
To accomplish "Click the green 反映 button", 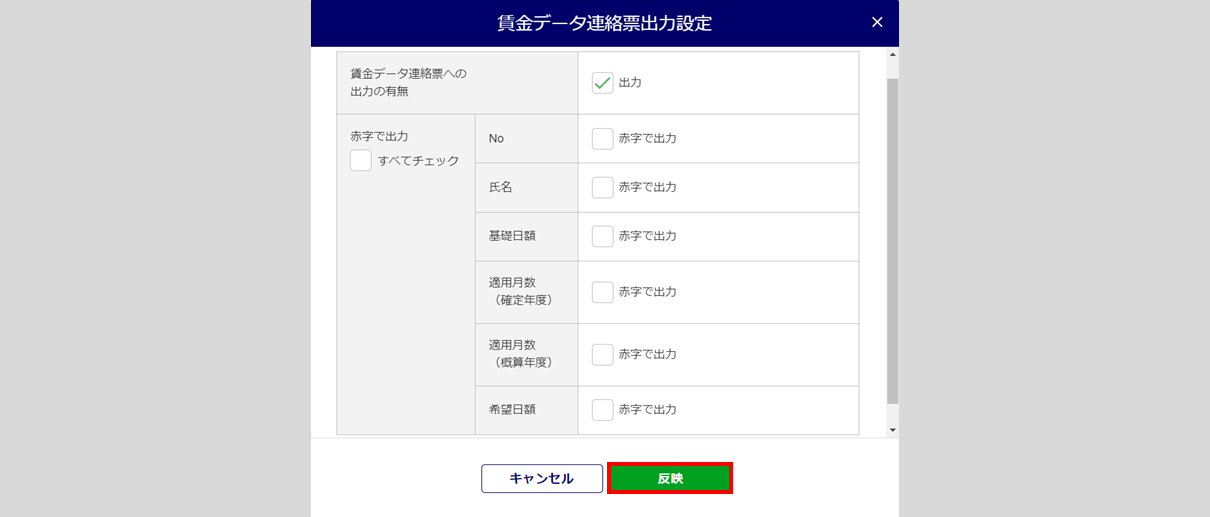I will 670,478.
